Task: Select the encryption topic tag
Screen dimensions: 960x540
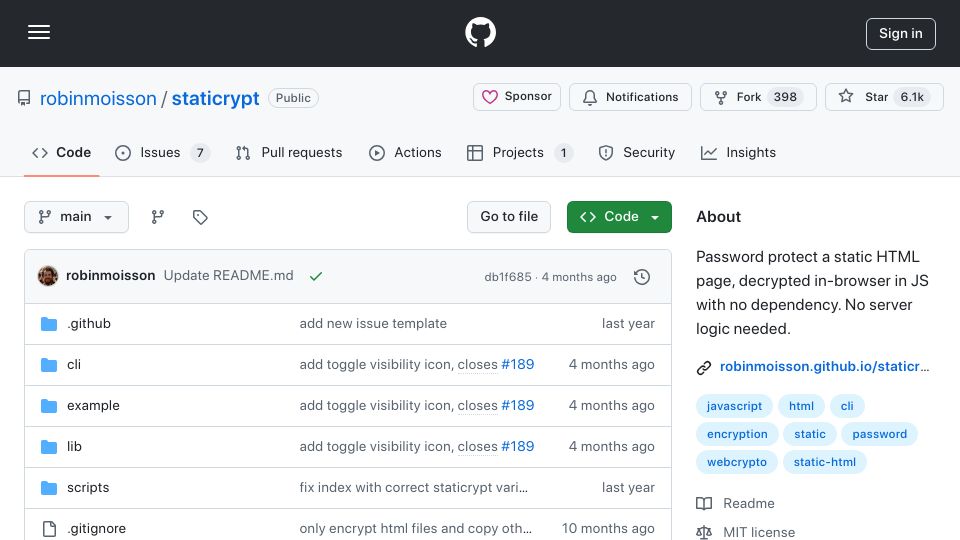Action: click(737, 434)
